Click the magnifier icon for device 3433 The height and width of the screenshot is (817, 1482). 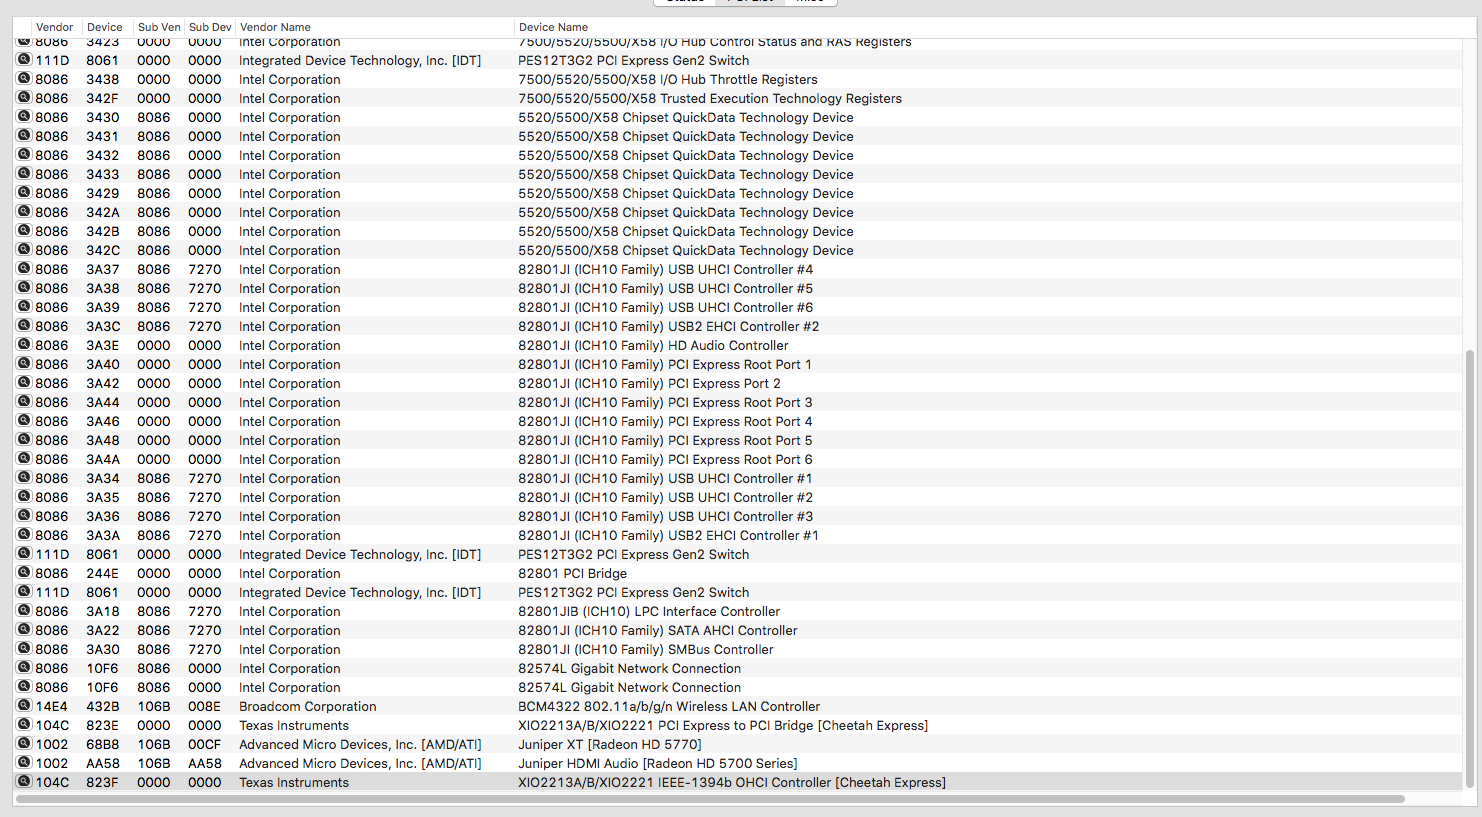[x=24, y=173]
